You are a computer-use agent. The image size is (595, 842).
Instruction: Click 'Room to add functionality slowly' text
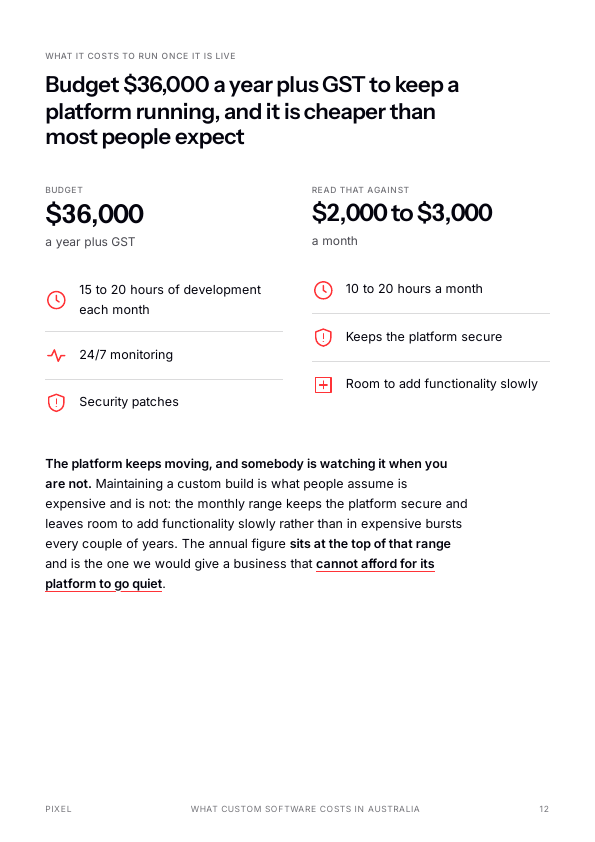(x=441, y=384)
